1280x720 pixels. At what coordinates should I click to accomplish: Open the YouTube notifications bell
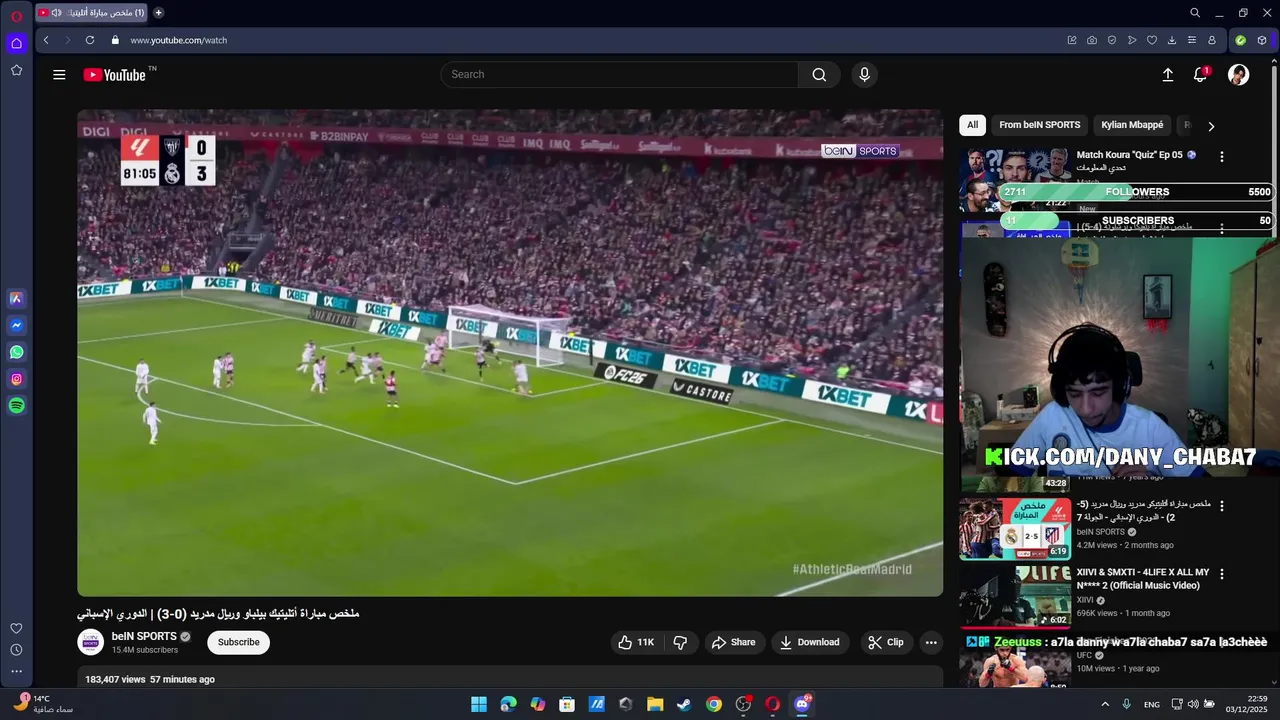point(1201,75)
